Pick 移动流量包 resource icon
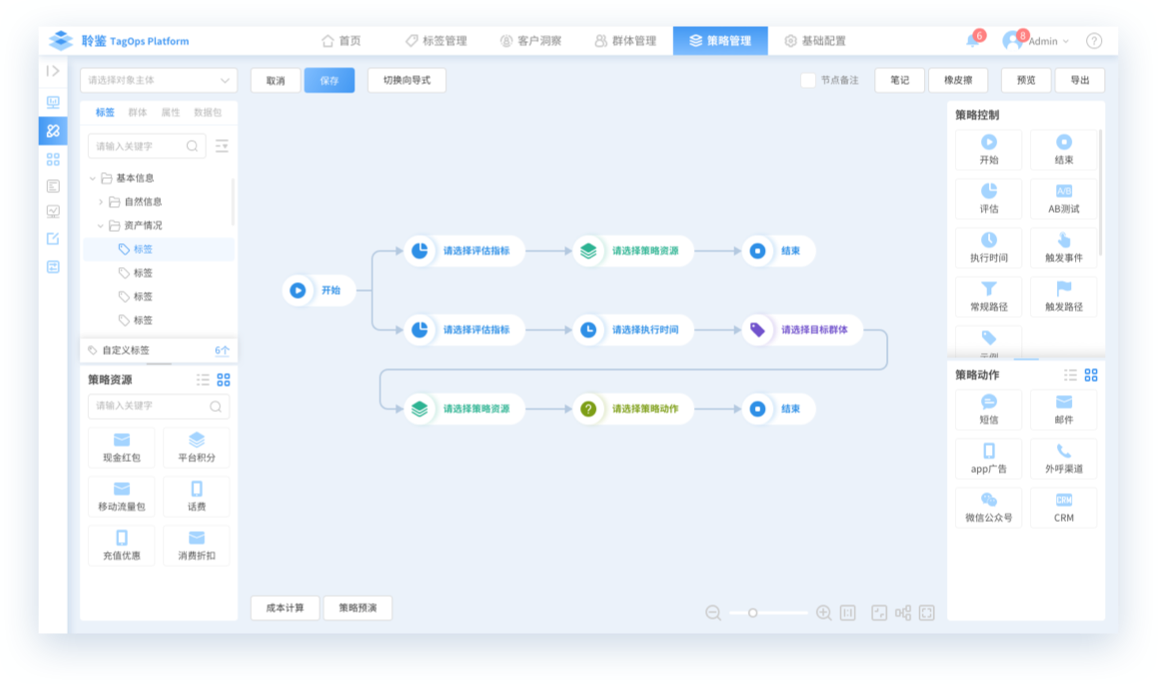 point(122,496)
